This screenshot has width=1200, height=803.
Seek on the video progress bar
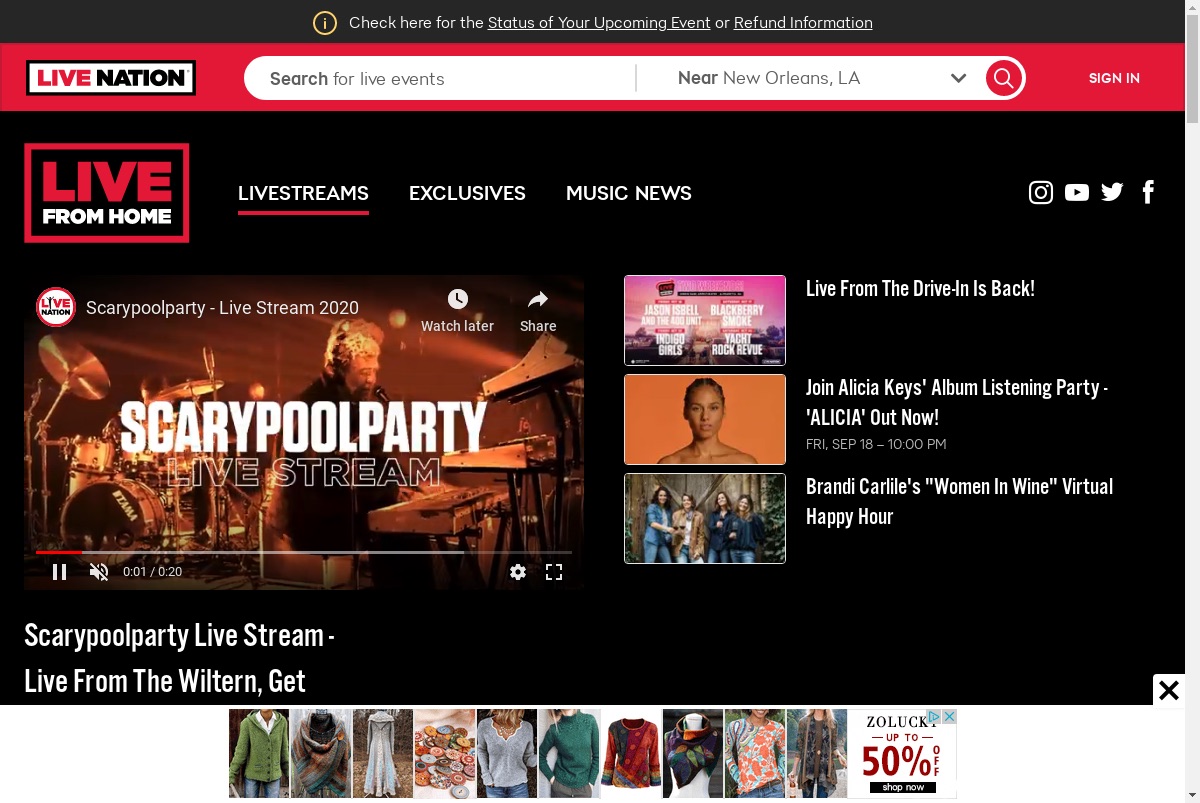(x=304, y=552)
